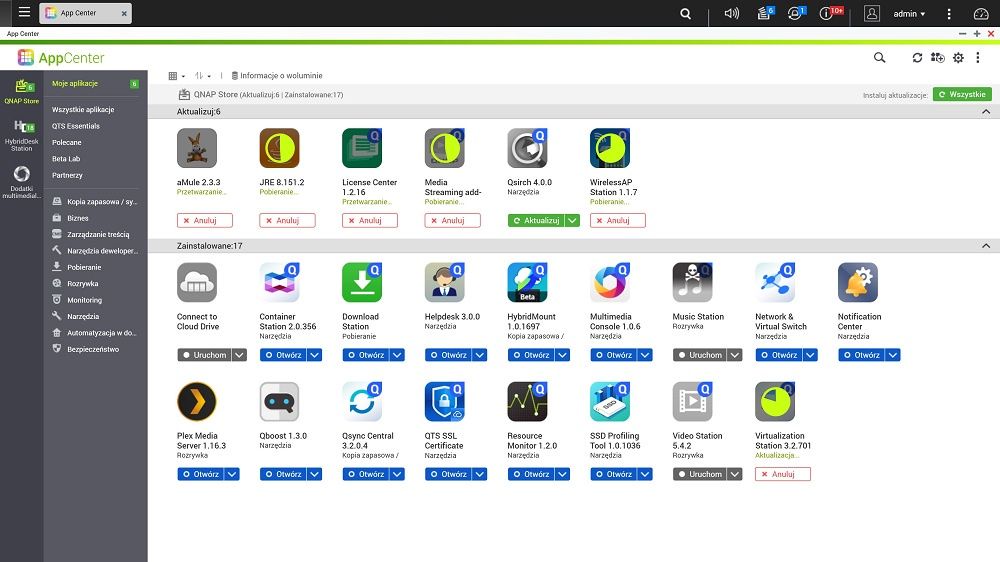Open the Connect to Cloud Drive icon
The height and width of the screenshot is (562, 1000).
pyautogui.click(x=196, y=283)
